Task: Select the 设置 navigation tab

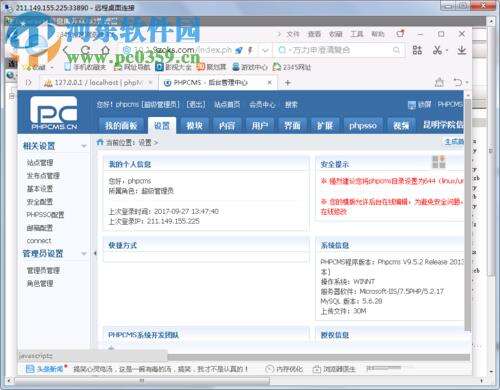Action: click(x=162, y=125)
